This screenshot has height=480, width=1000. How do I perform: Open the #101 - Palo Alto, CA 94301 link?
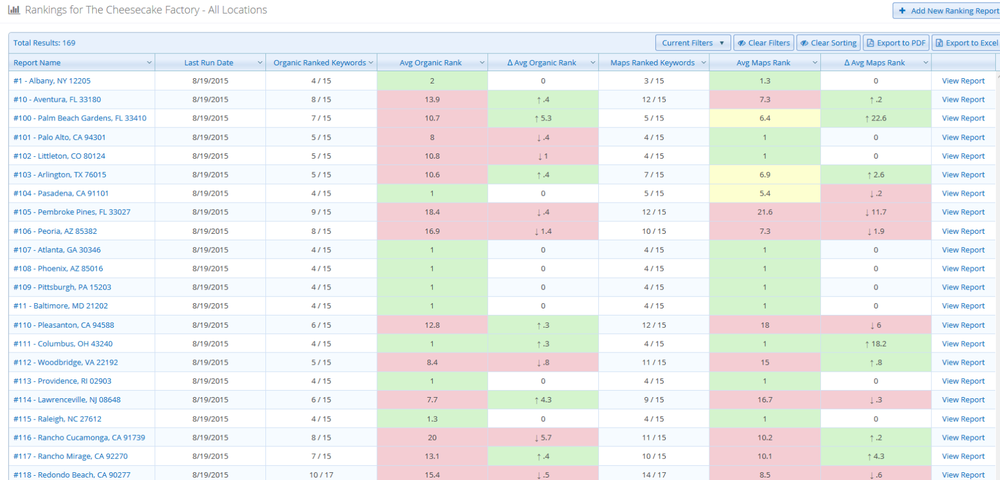point(59,137)
